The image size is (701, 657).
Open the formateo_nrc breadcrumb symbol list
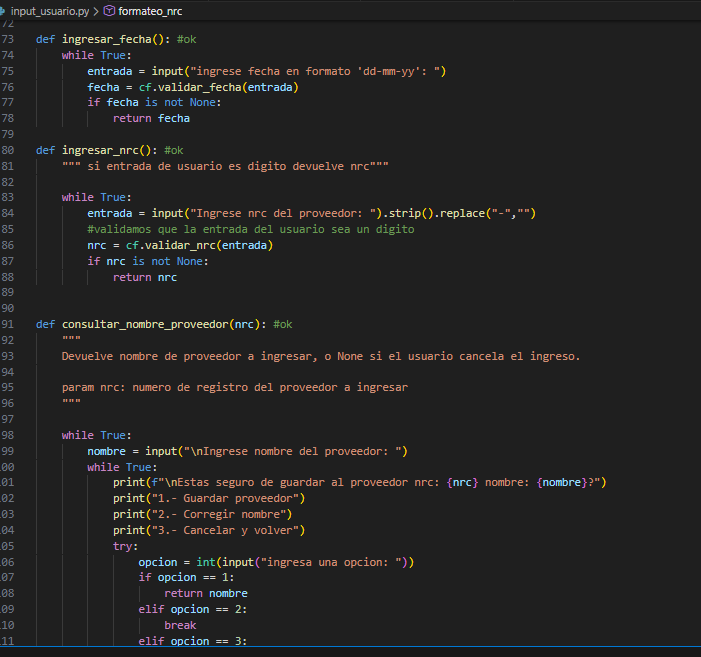[x=150, y=10]
